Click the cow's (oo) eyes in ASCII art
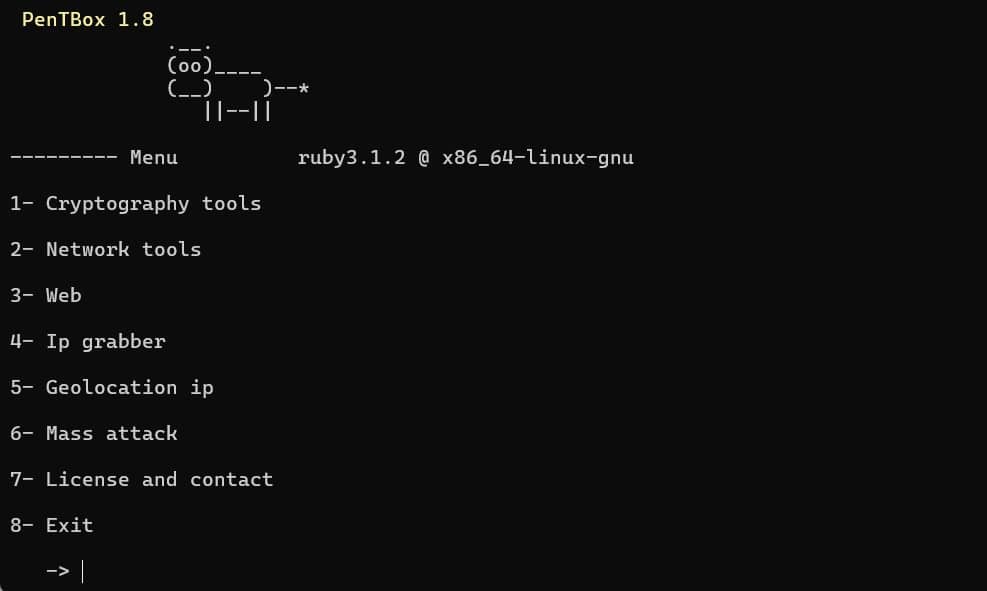 click(189, 65)
